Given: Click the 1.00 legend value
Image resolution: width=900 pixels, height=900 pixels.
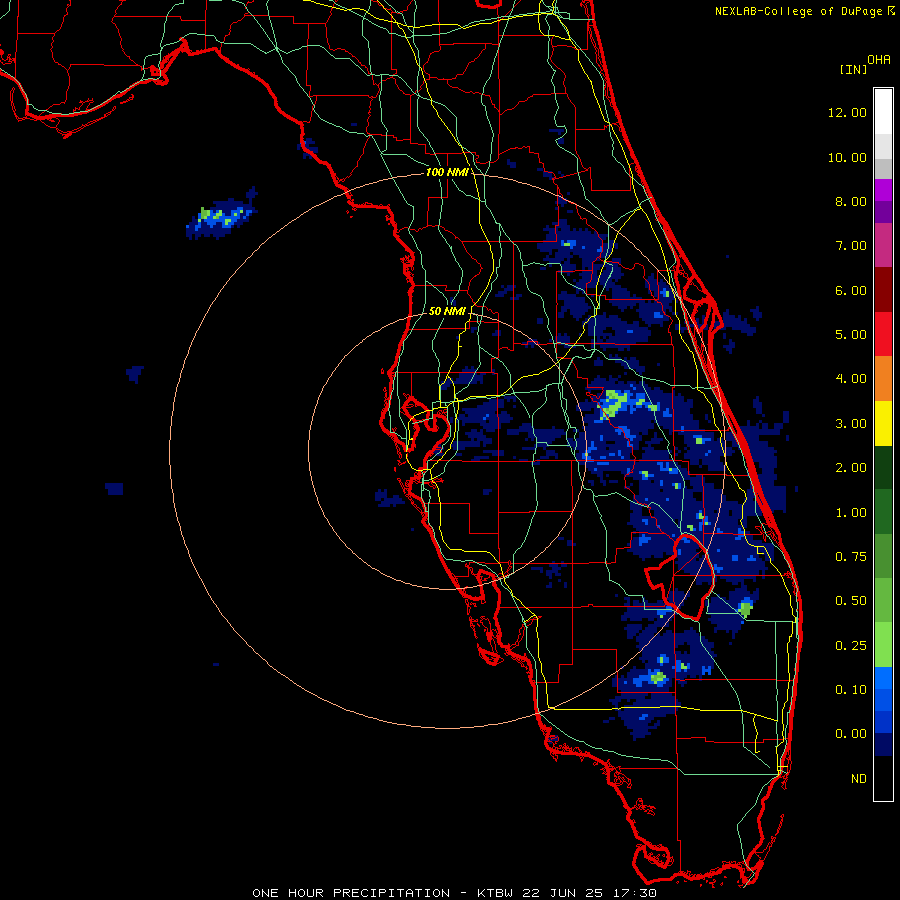Looking at the screenshot, I should (851, 513).
